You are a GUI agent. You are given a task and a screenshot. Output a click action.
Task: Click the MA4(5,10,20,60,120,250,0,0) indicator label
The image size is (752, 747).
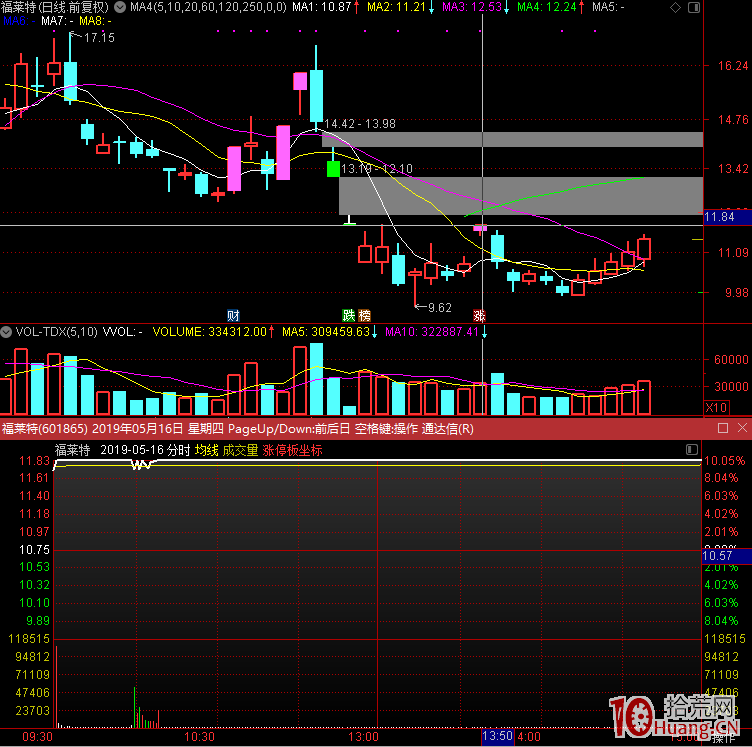point(208,7)
